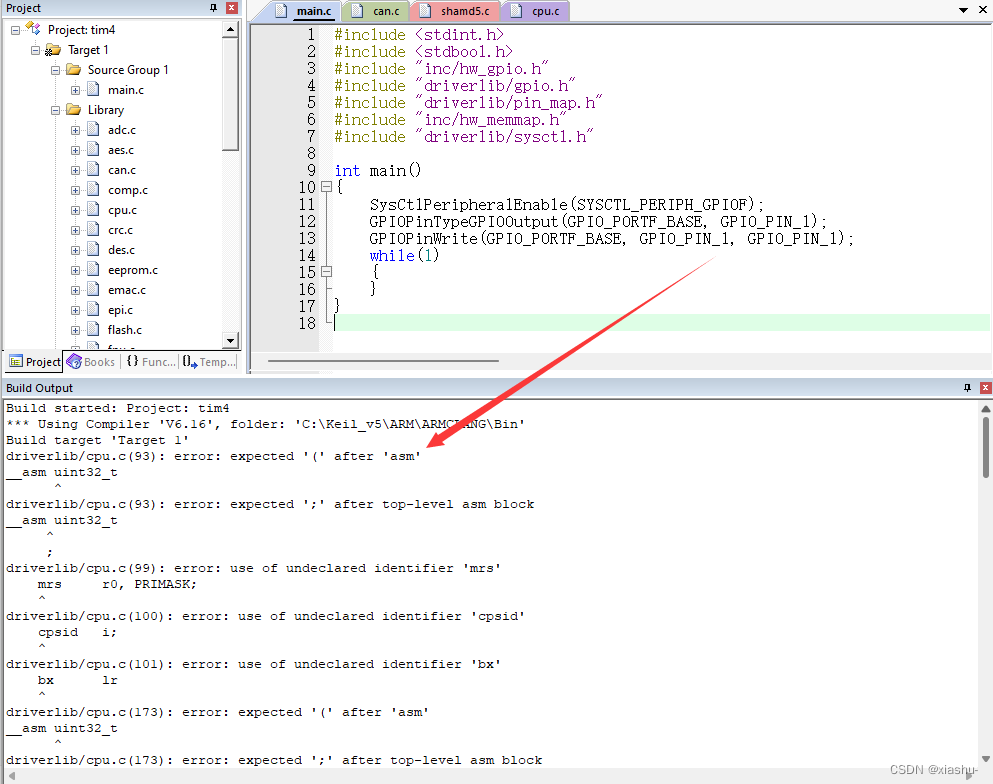This screenshot has height=784, width=993.
Task: Open the Templates panel
Action: point(209,361)
